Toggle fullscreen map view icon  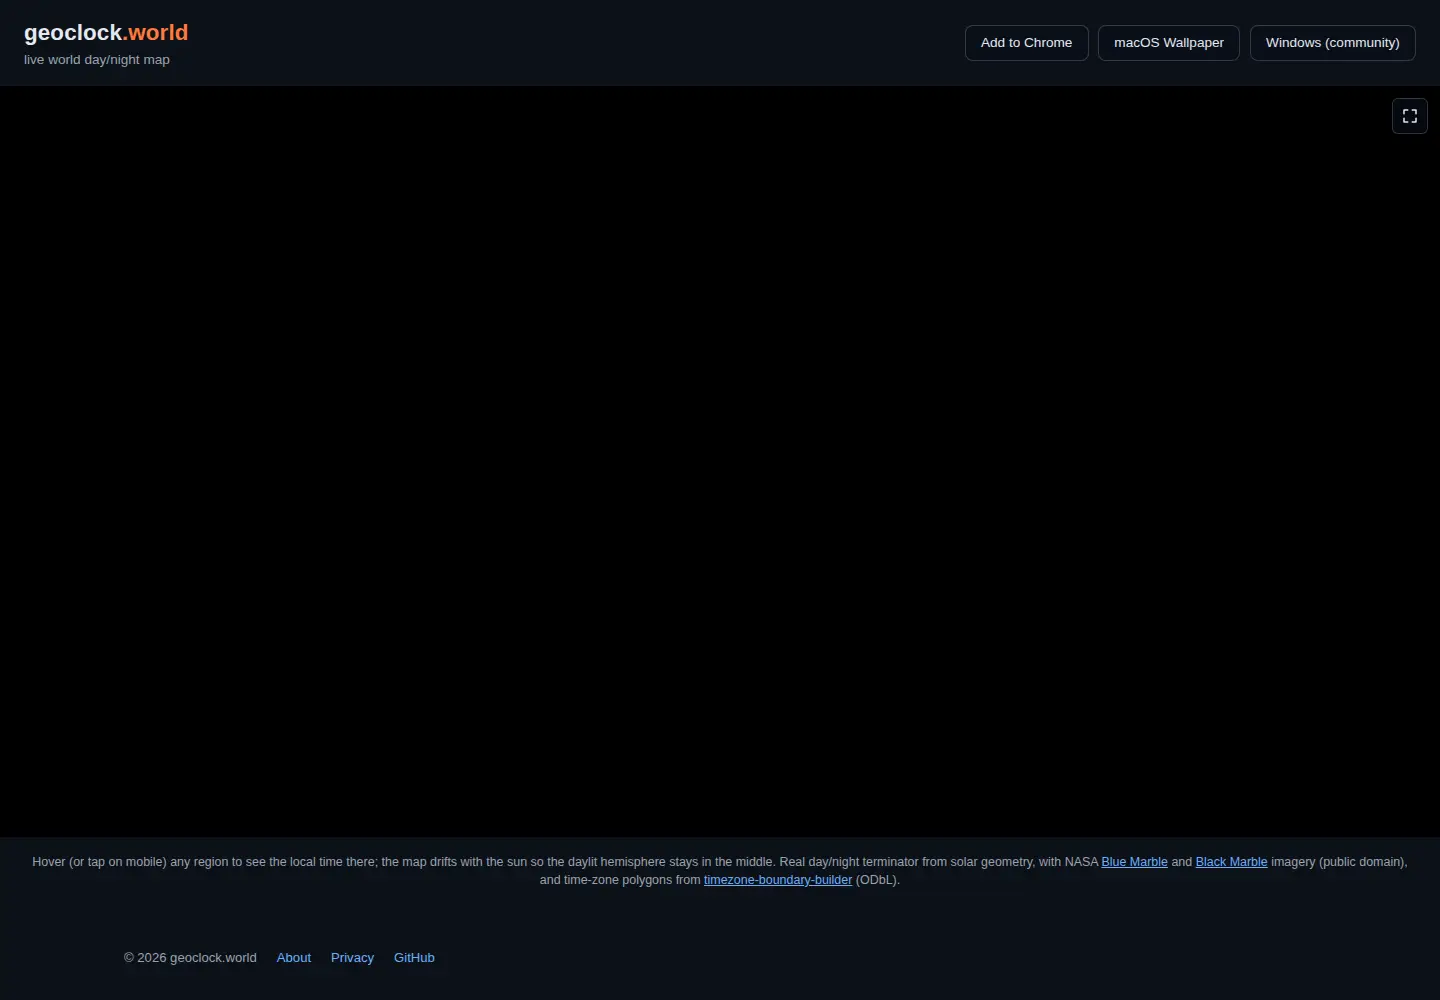click(1410, 116)
